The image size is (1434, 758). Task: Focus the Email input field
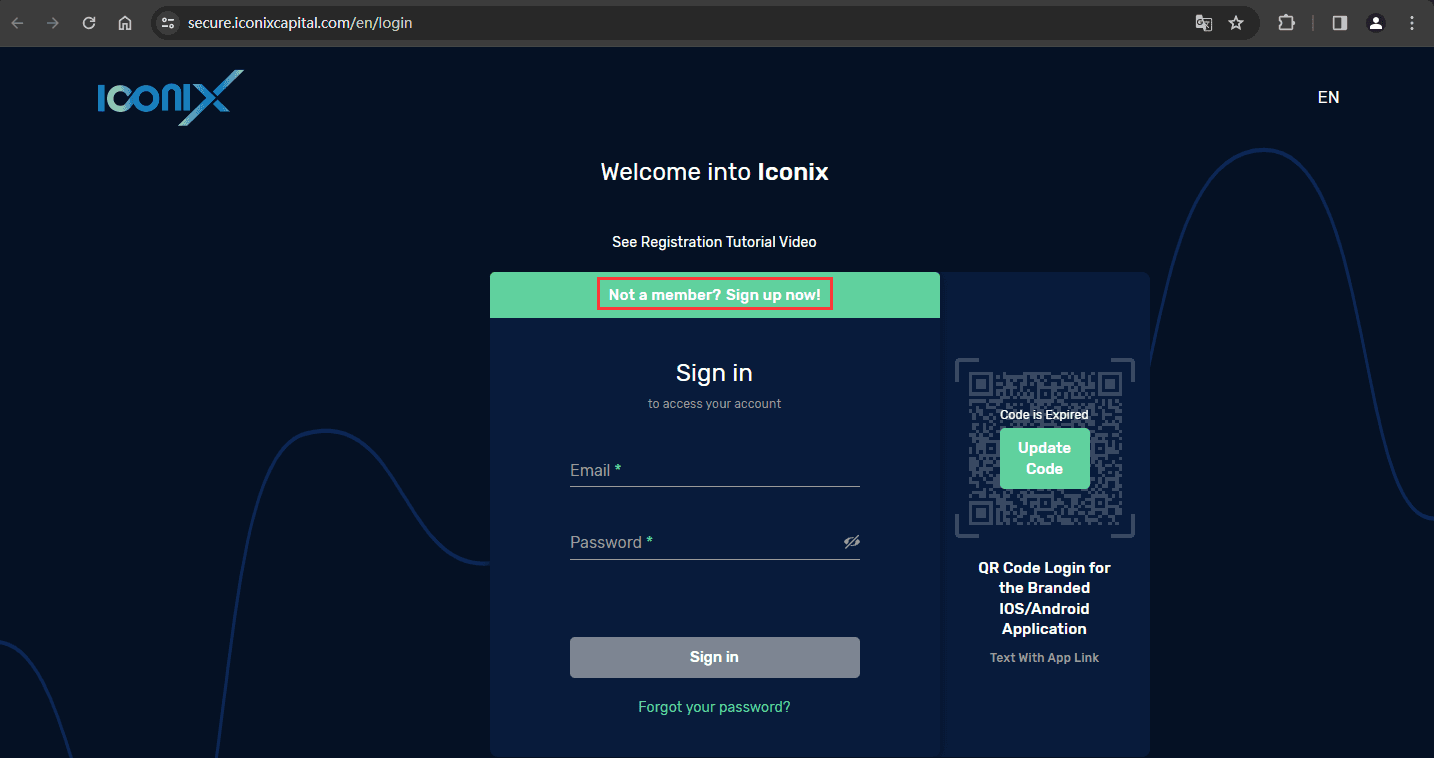pos(714,470)
